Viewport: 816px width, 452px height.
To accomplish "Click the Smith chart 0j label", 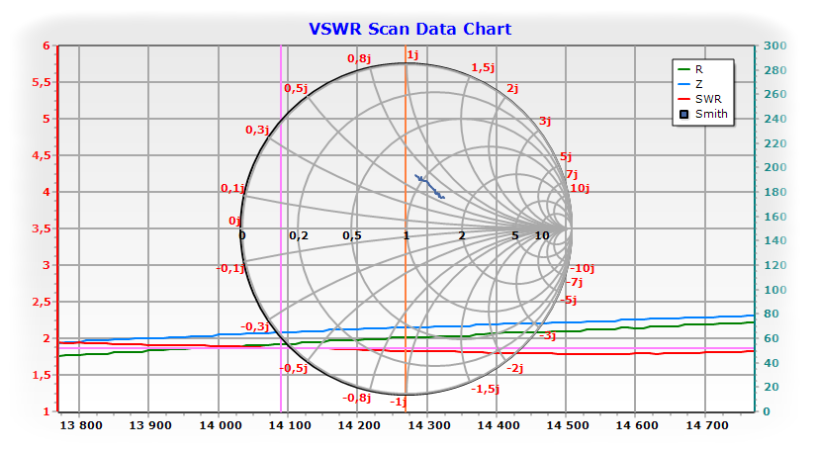I will click(235, 221).
